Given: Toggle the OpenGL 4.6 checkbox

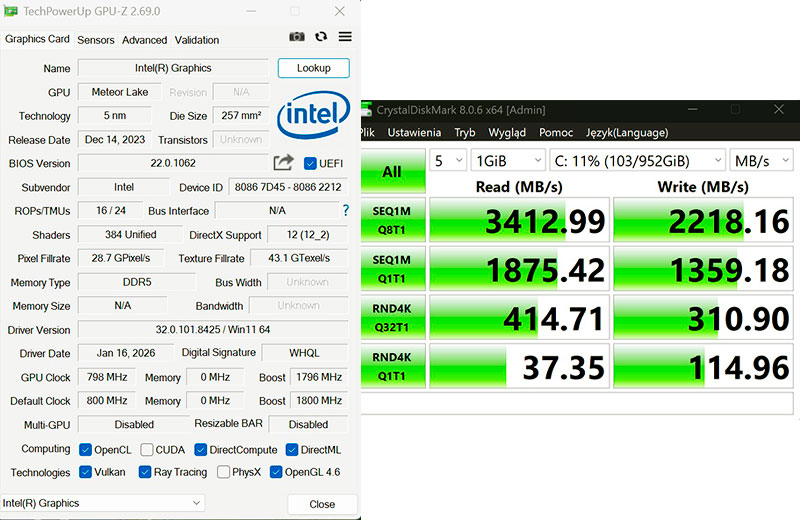Looking at the screenshot, I should [x=276, y=472].
